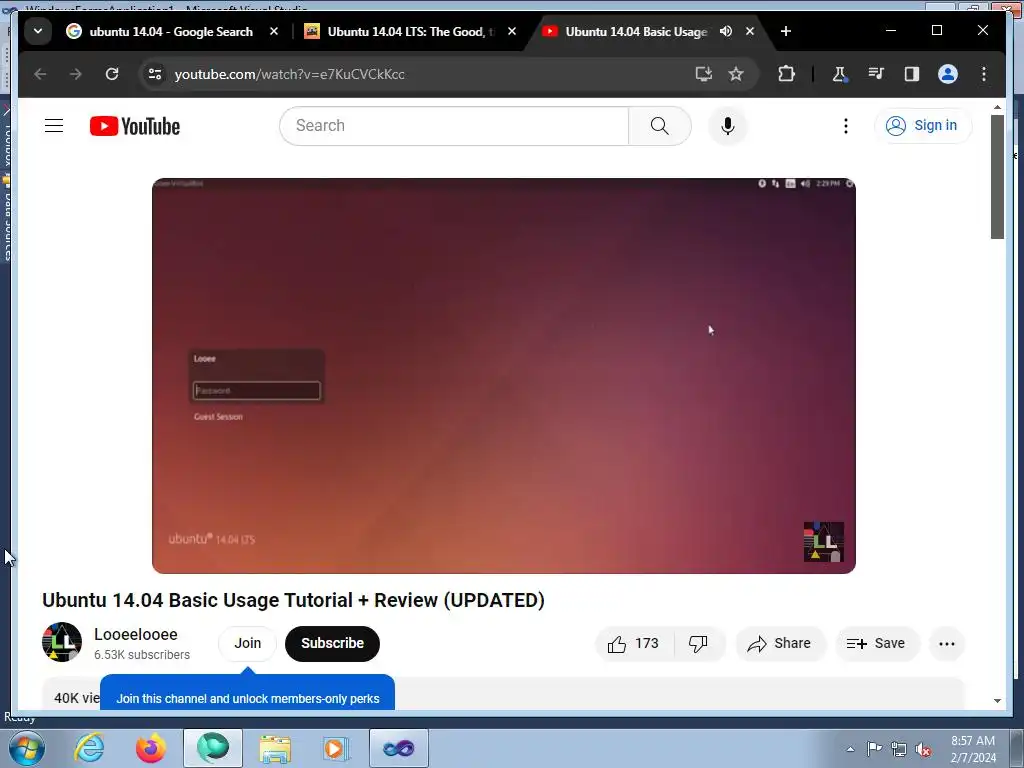The width and height of the screenshot is (1024, 768).
Task: Click Join to become a member
Action: pyautogui.click(x=248, y=643)
